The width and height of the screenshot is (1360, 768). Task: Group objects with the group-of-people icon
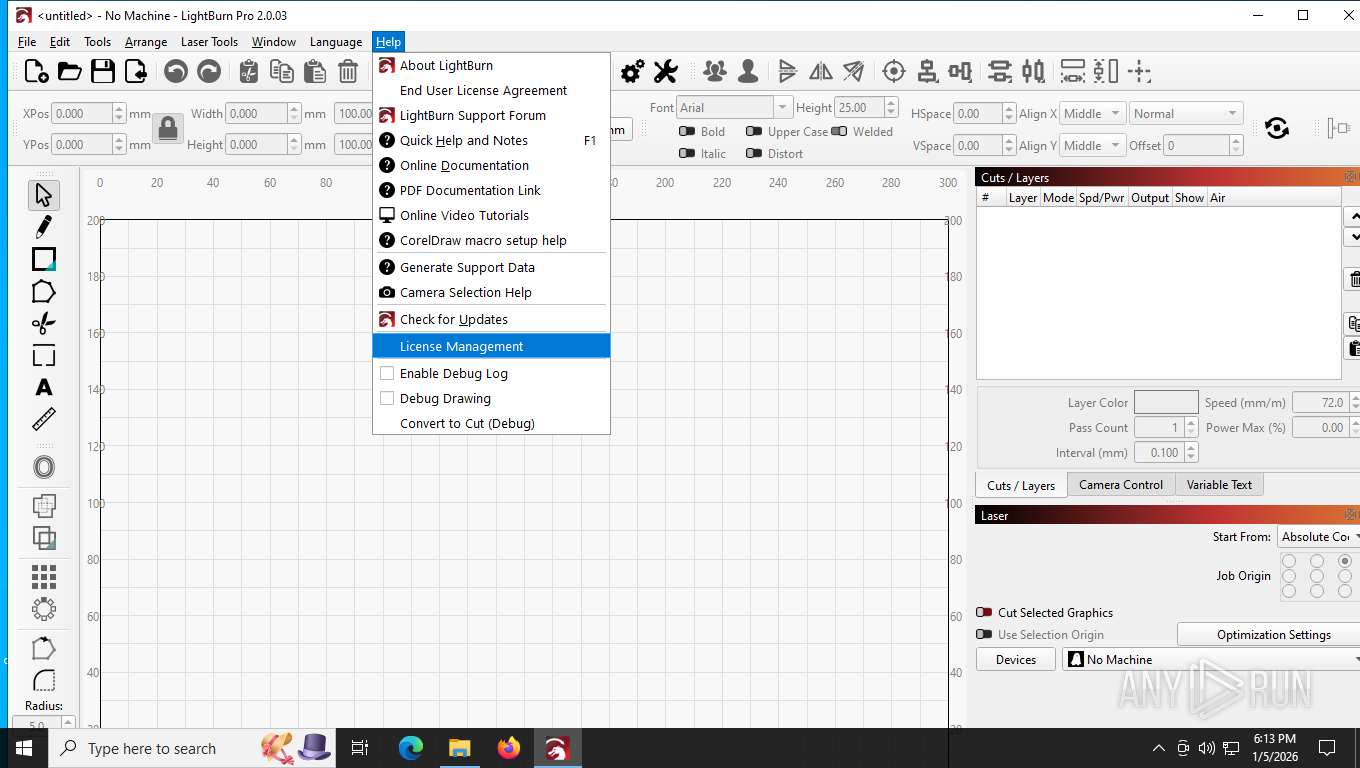pos(715,71)
